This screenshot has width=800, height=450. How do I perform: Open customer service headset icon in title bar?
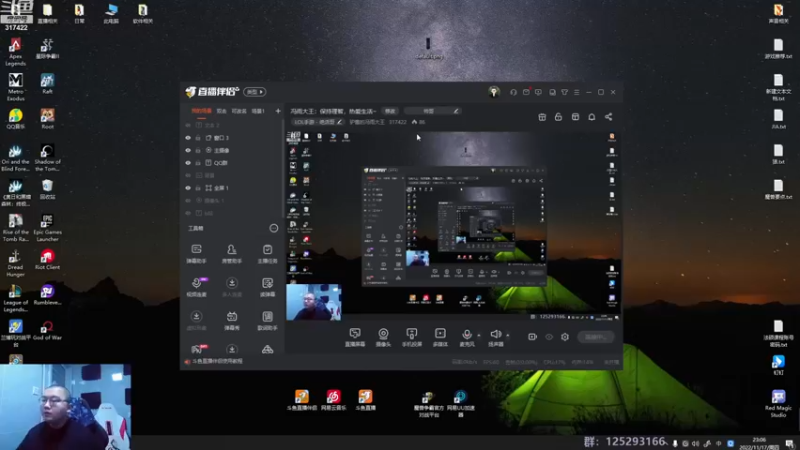pyautogui.click(x=513, y=92)
